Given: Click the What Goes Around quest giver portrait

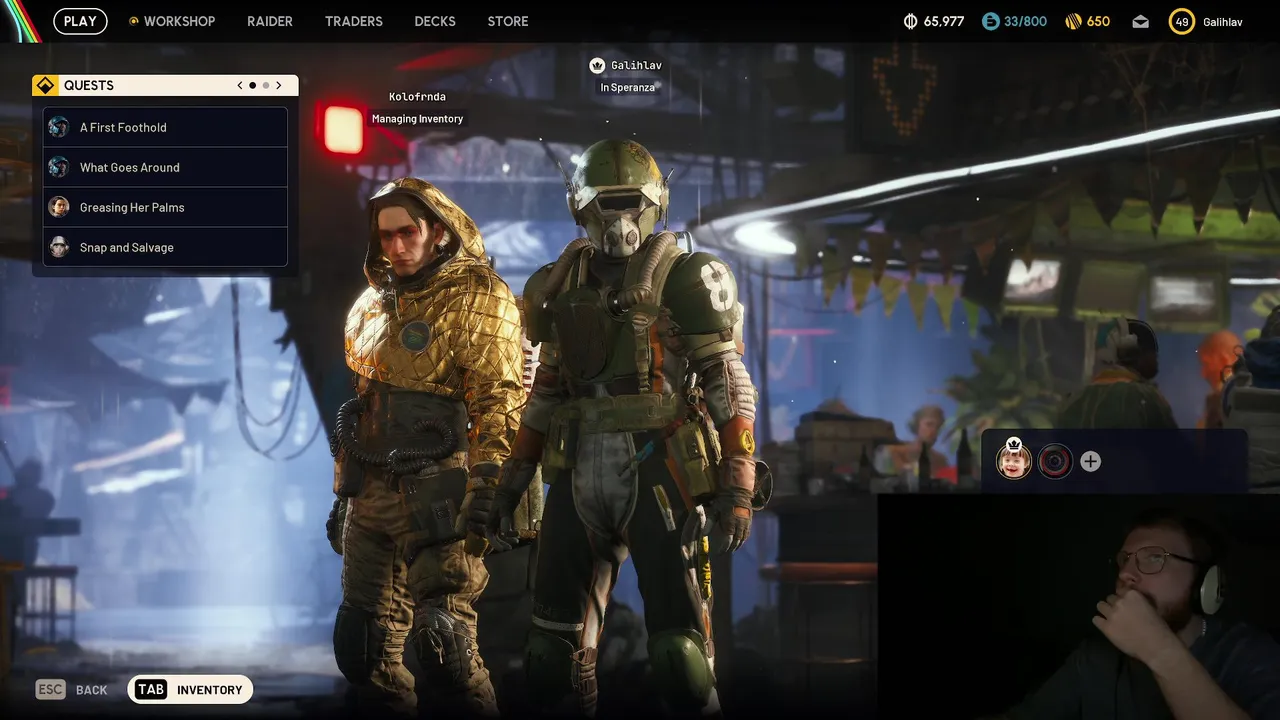Looking at the screenshot, I should [x=59, y=167].
